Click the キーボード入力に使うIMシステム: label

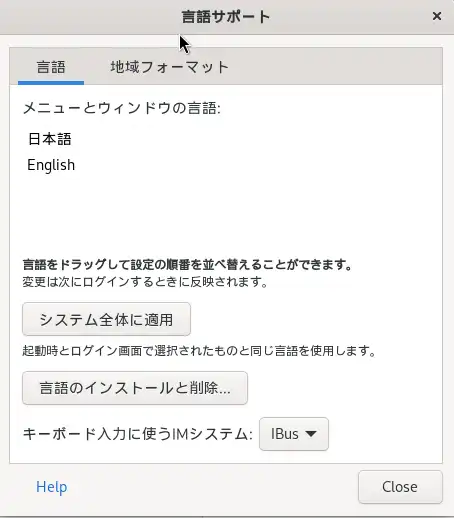(138, 434)
